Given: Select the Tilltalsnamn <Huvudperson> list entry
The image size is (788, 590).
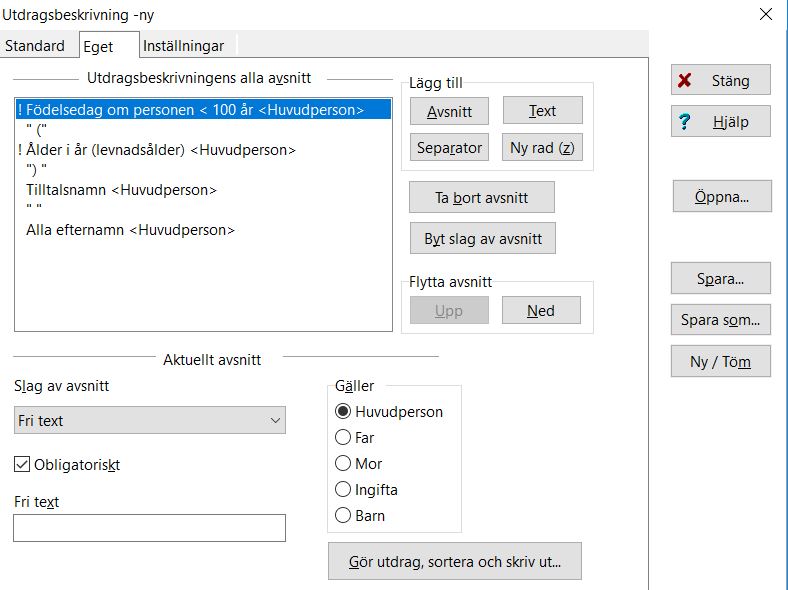Looking at the screenshot, I should pos(121,190).
